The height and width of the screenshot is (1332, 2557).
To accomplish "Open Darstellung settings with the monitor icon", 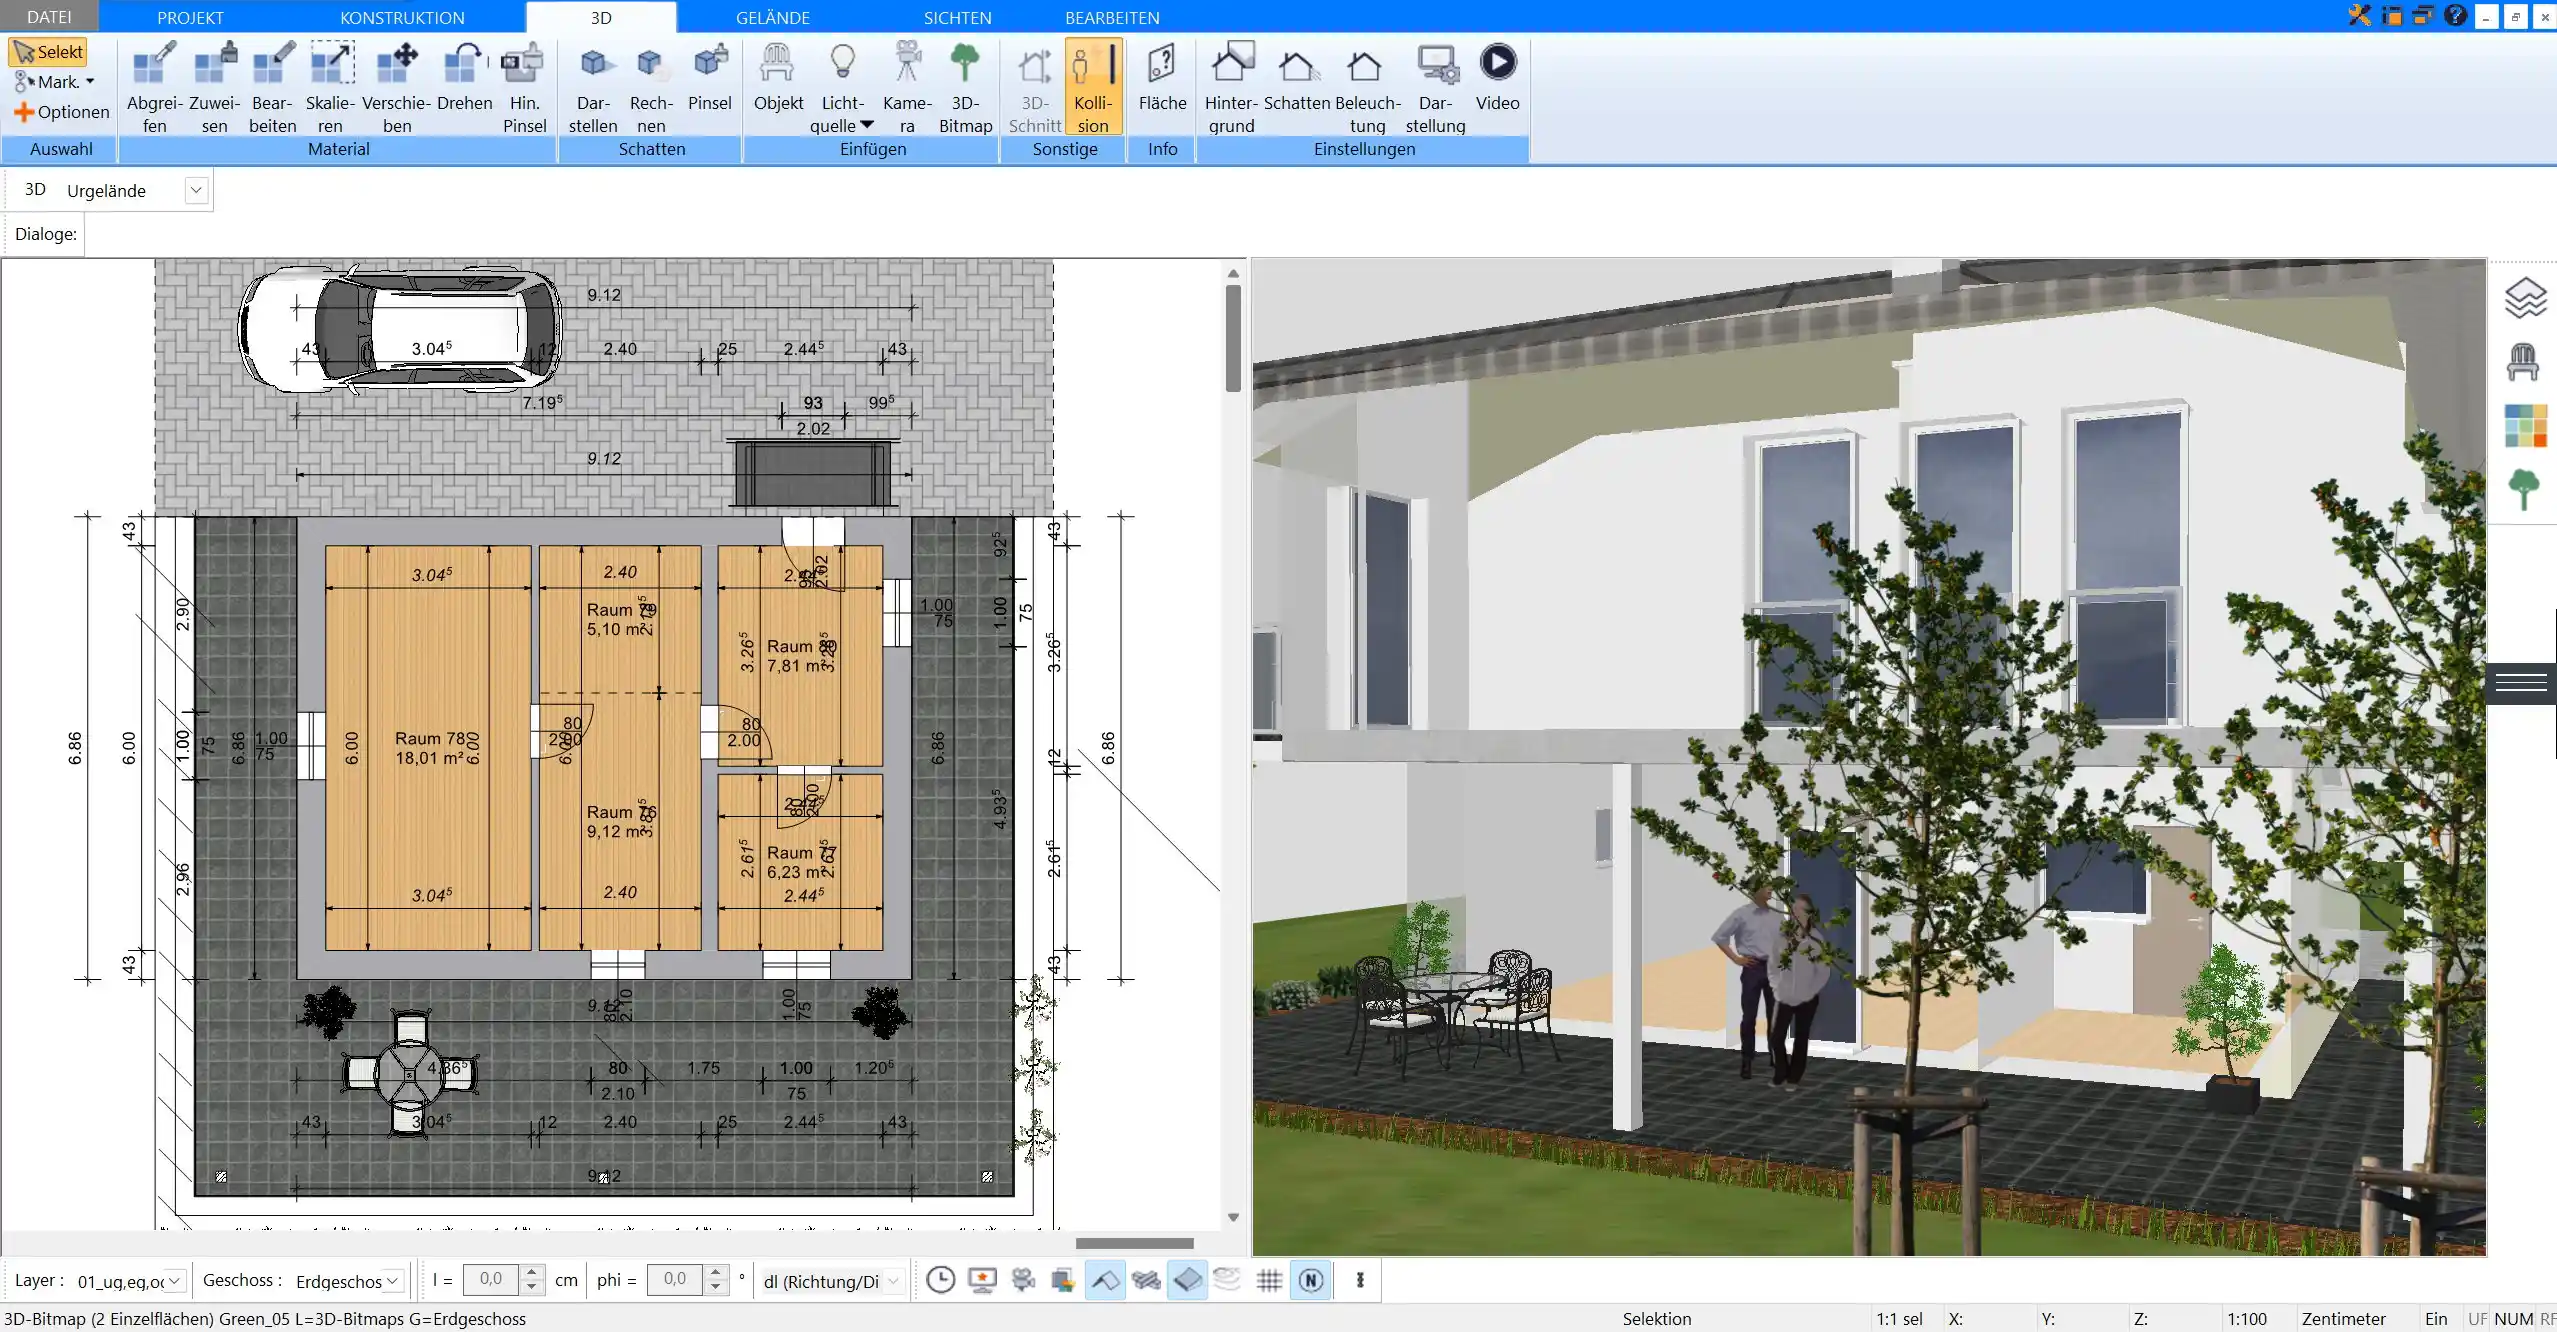I will (1435, 87).
